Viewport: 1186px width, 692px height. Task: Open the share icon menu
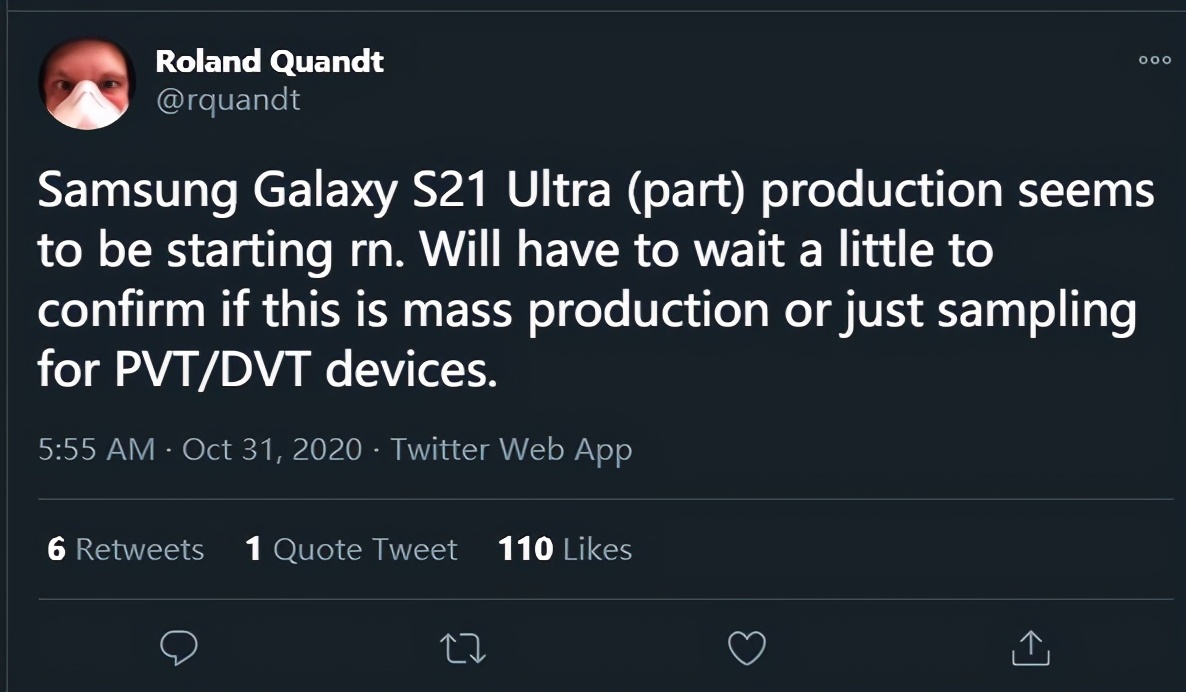click(1029, 648)
